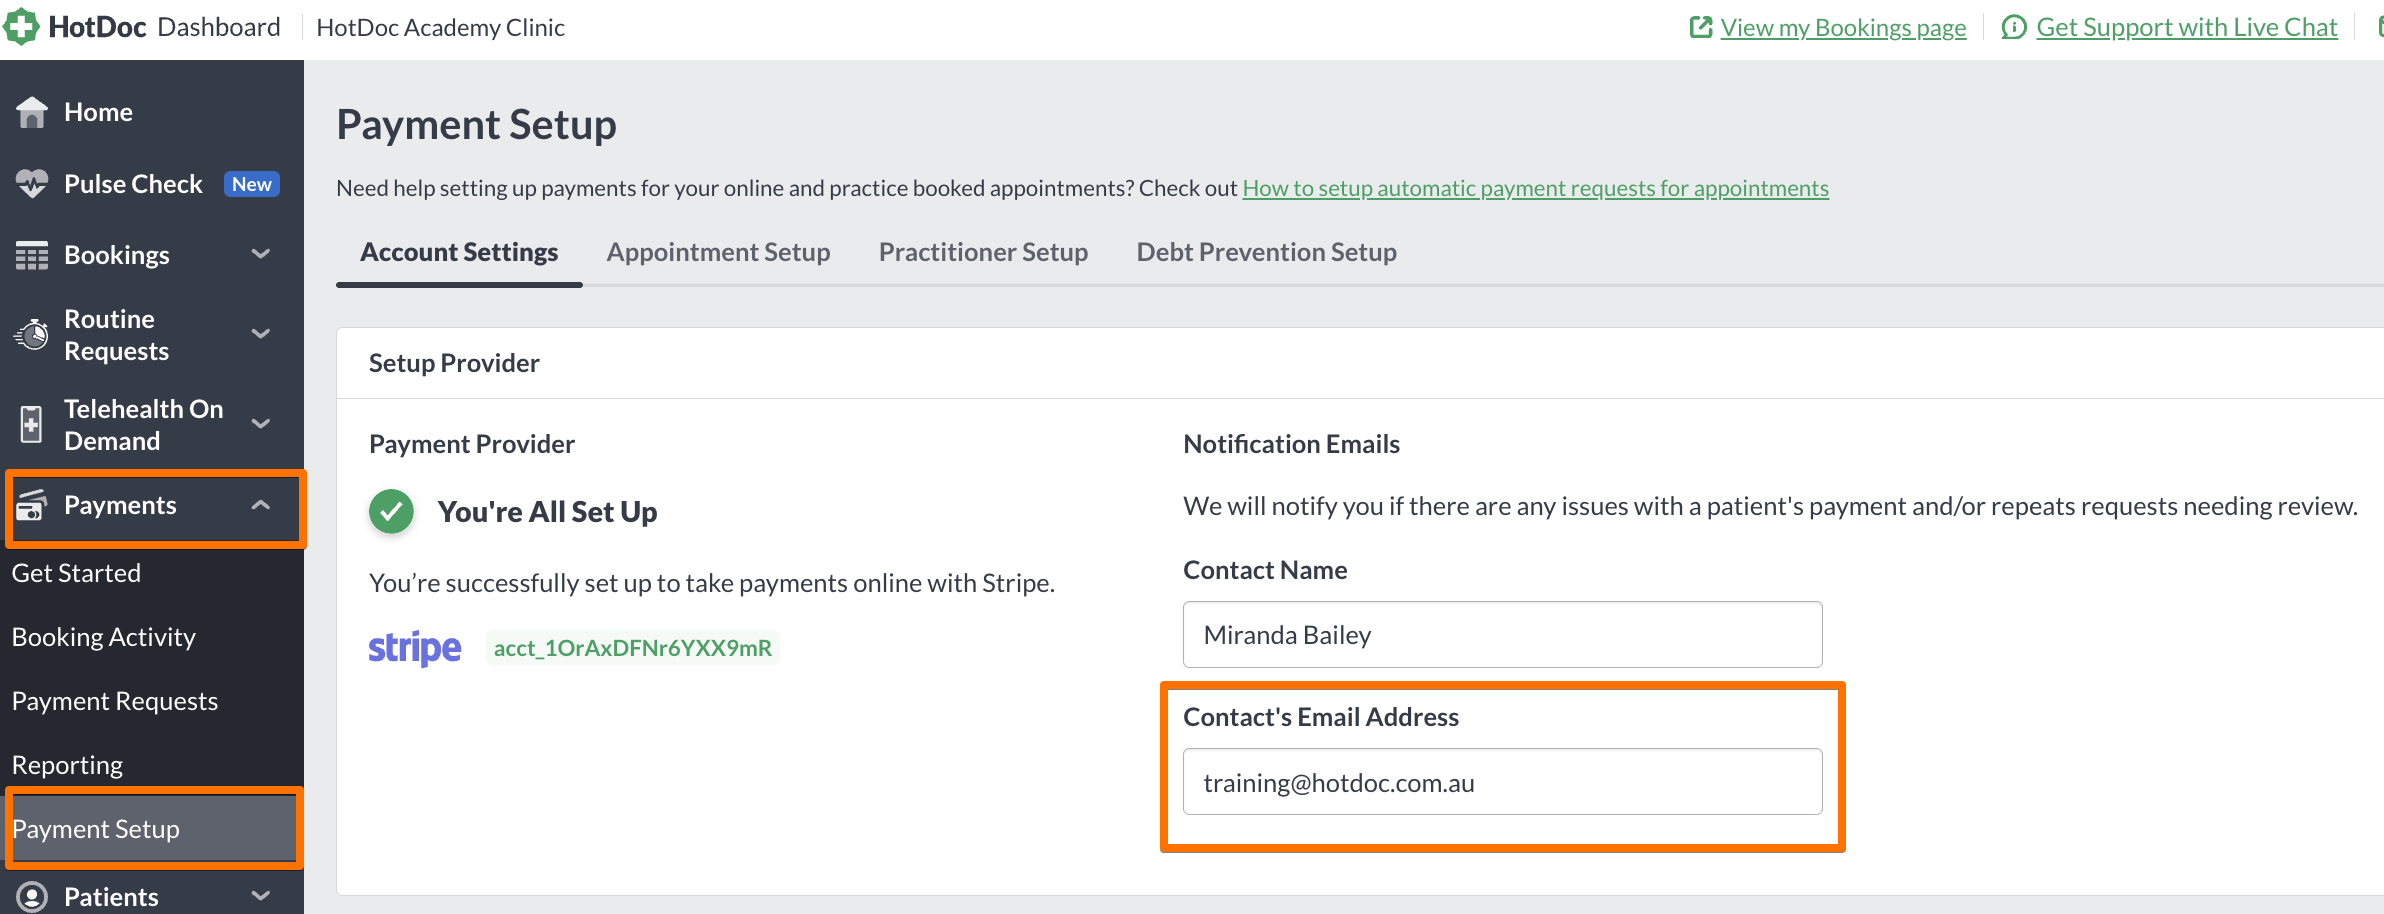The image size is (2384, 914).
Task: Open the Practitioner Setup tab
Action: [x=983, y=252]
